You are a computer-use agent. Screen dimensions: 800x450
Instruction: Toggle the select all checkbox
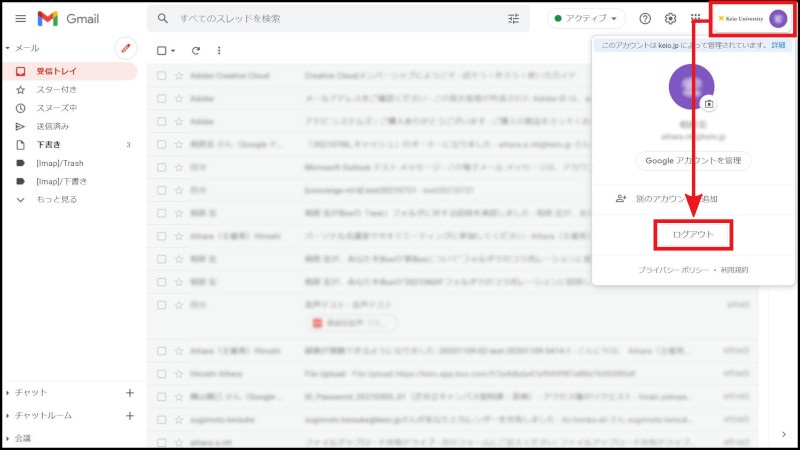[x=162, y=50]
